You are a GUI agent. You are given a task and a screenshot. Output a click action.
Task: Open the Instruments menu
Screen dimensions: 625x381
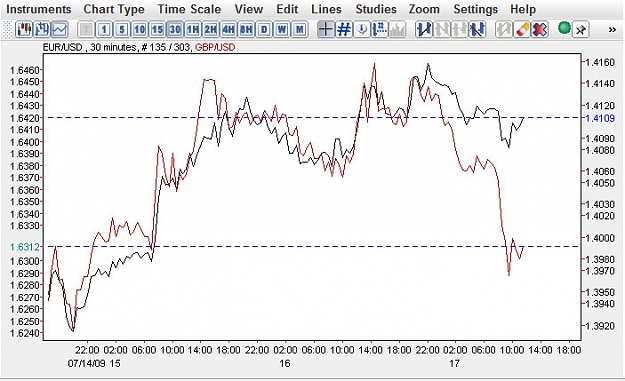click(39, 9)
